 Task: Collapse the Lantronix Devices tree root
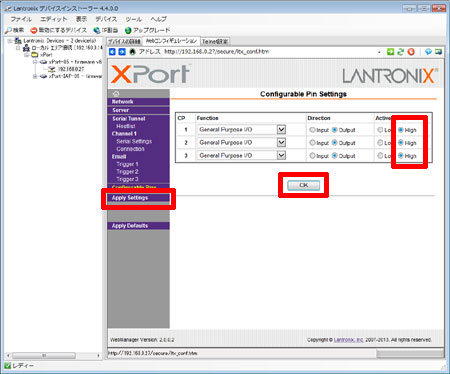(10, 41)
